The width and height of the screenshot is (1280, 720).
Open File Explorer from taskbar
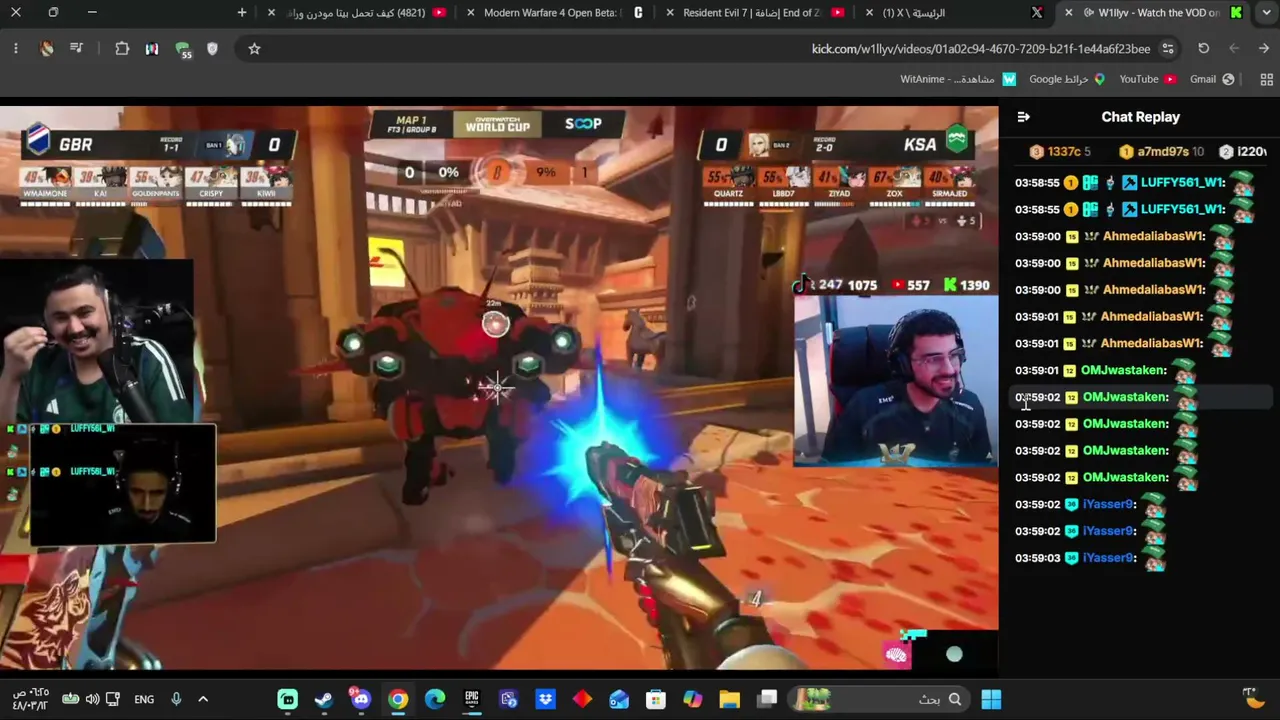coord(729,699)
